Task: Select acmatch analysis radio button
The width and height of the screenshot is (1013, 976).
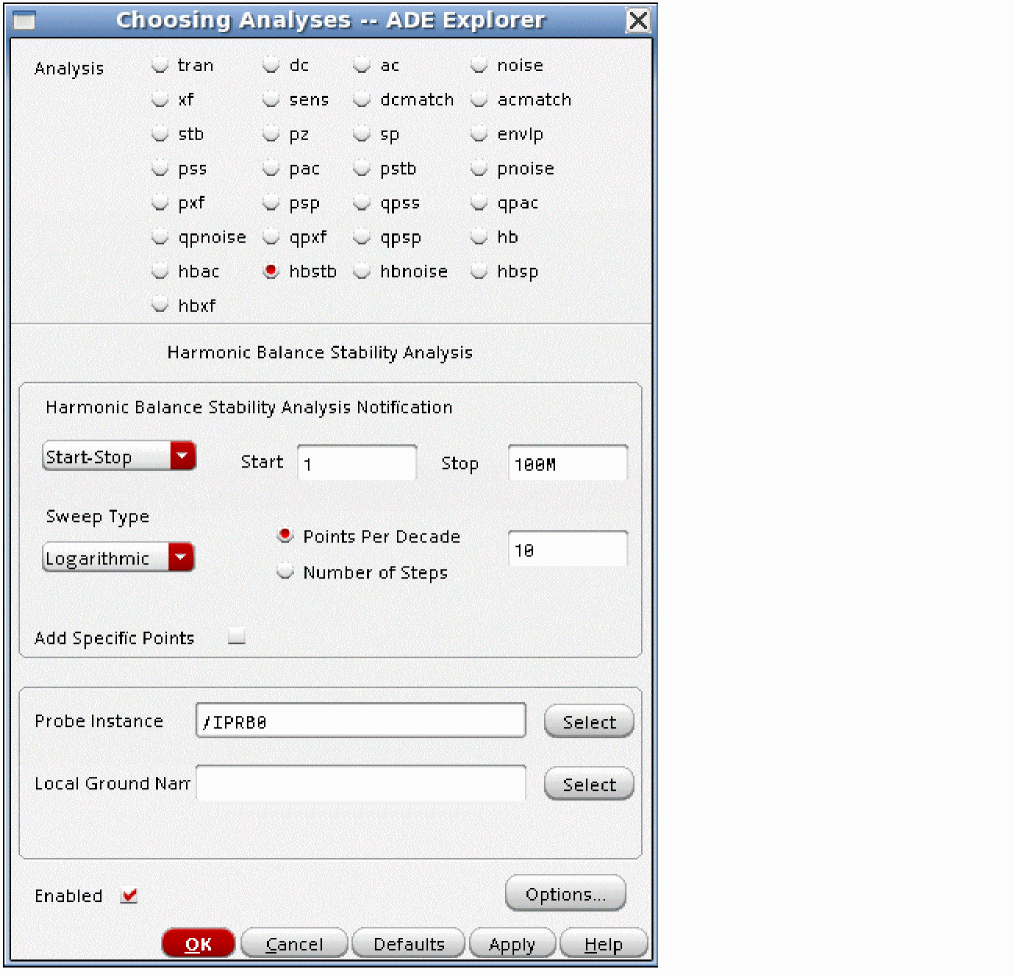Action: pos(479,99)
